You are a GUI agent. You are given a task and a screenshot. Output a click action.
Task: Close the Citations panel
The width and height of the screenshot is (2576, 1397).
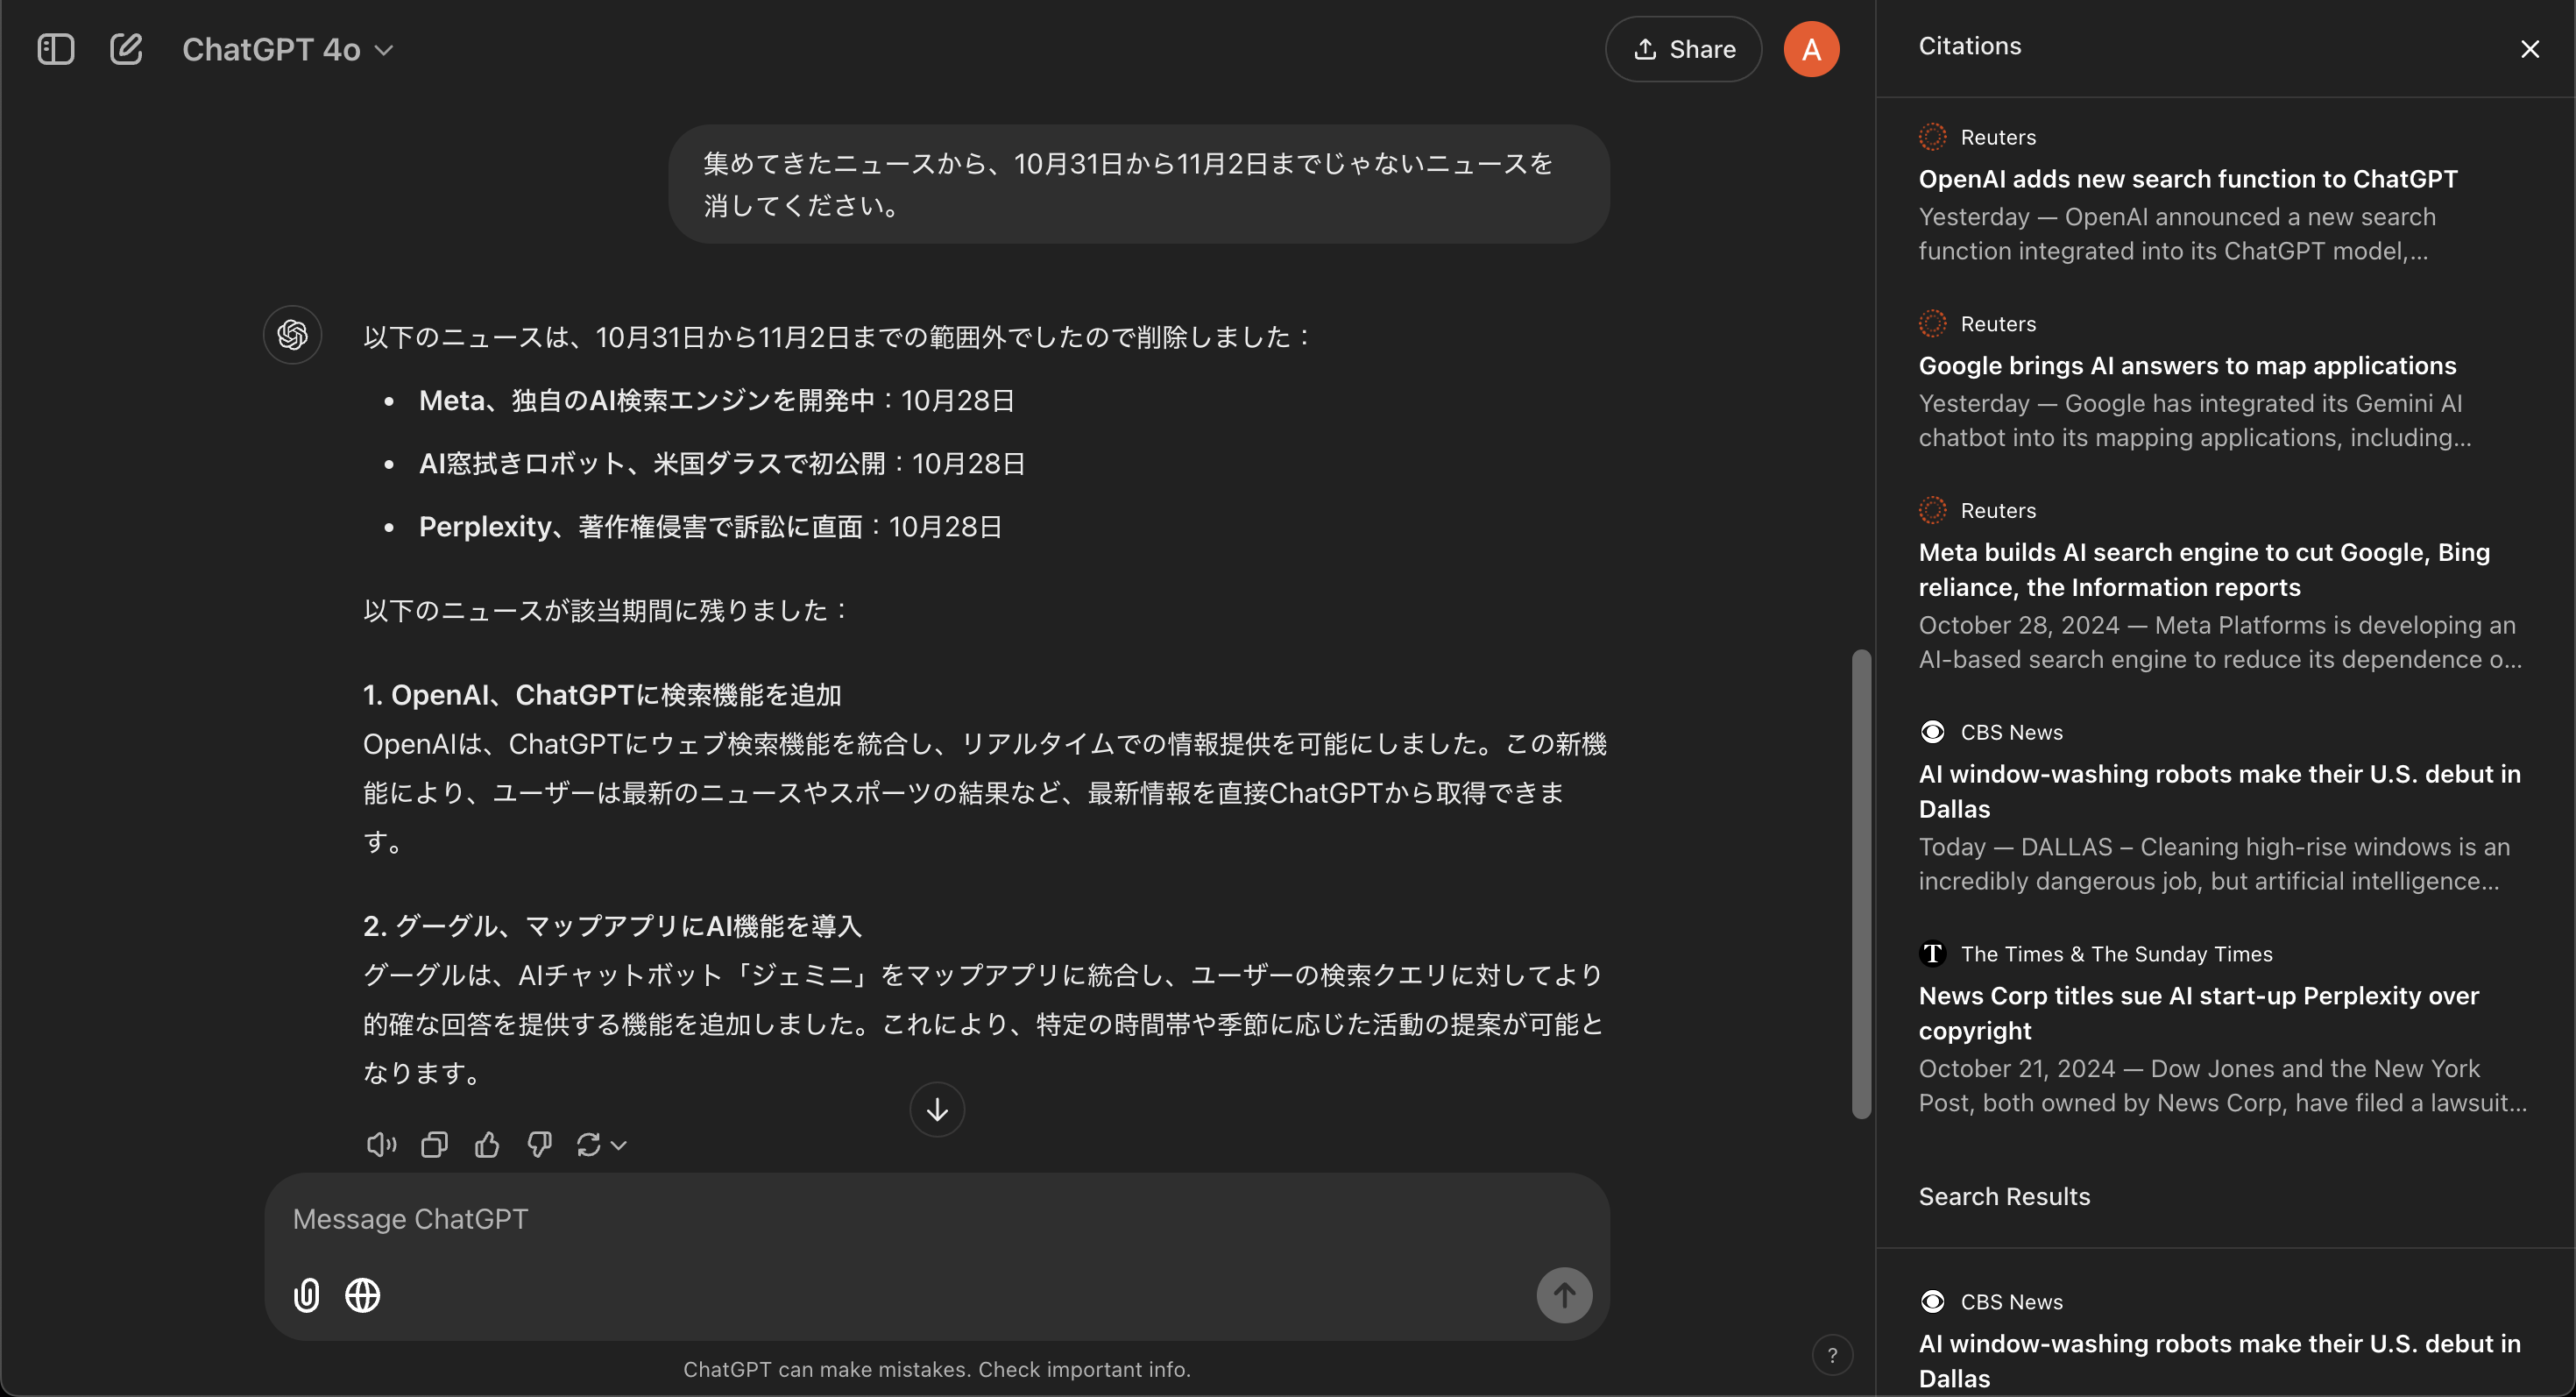pyautogui.click(x=2530, y=48)
